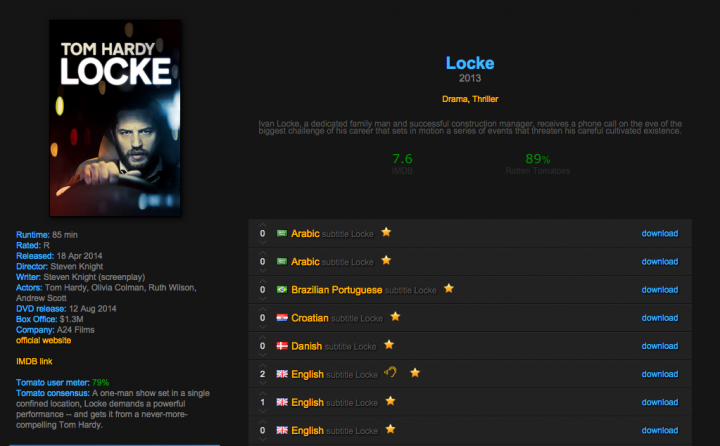This screenshot has height=446, width=720.
Task: Open the Danish subtitle Locke link
Action: coord(334,346)
